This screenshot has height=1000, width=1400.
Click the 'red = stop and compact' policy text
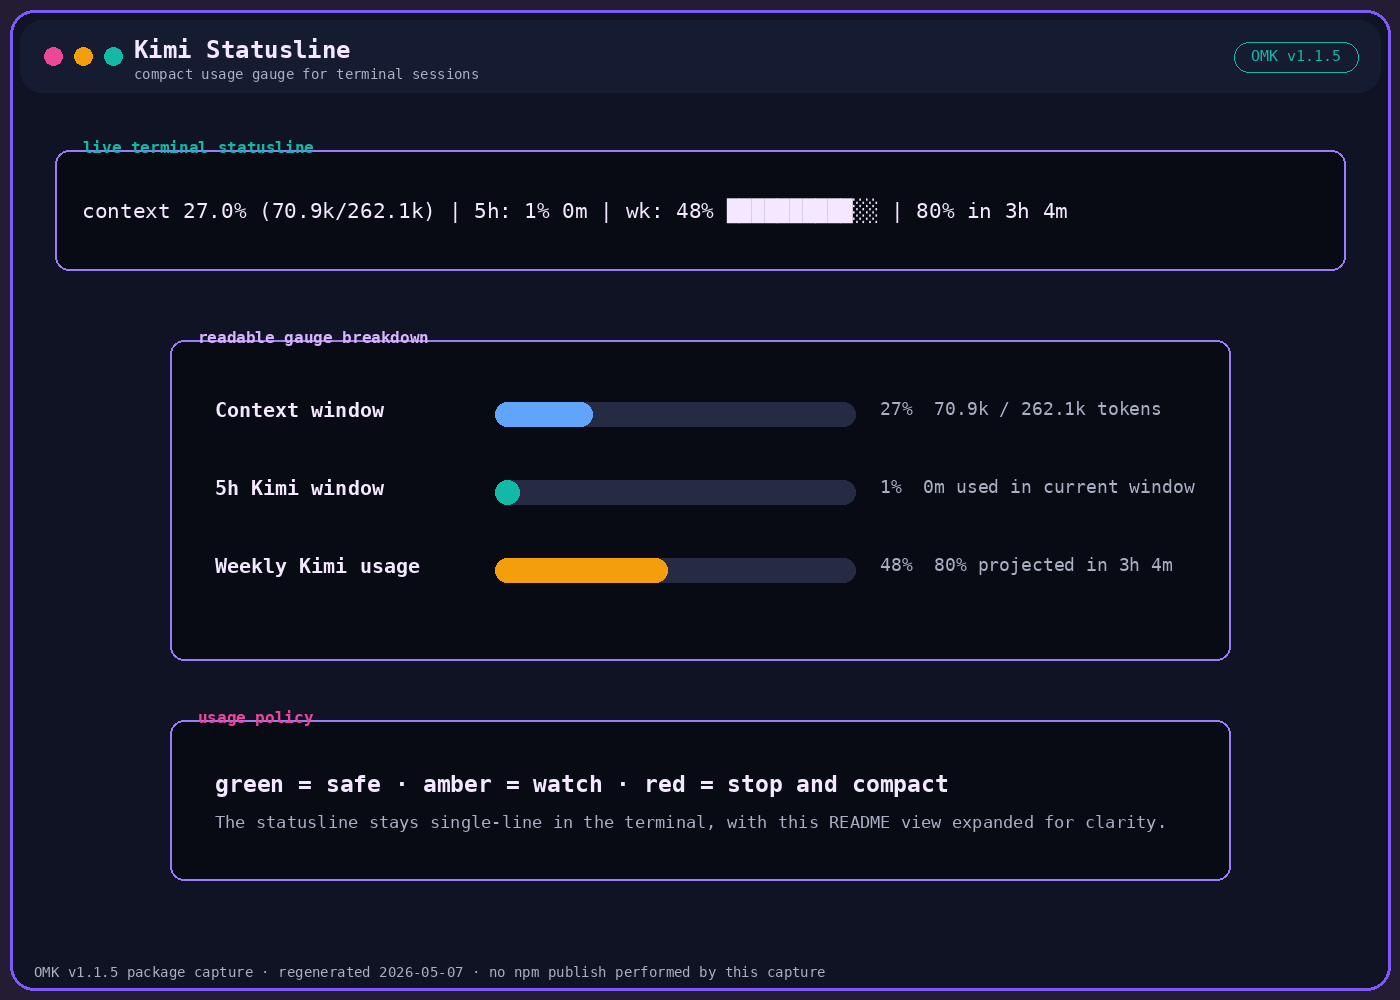(x=796, y=784)
